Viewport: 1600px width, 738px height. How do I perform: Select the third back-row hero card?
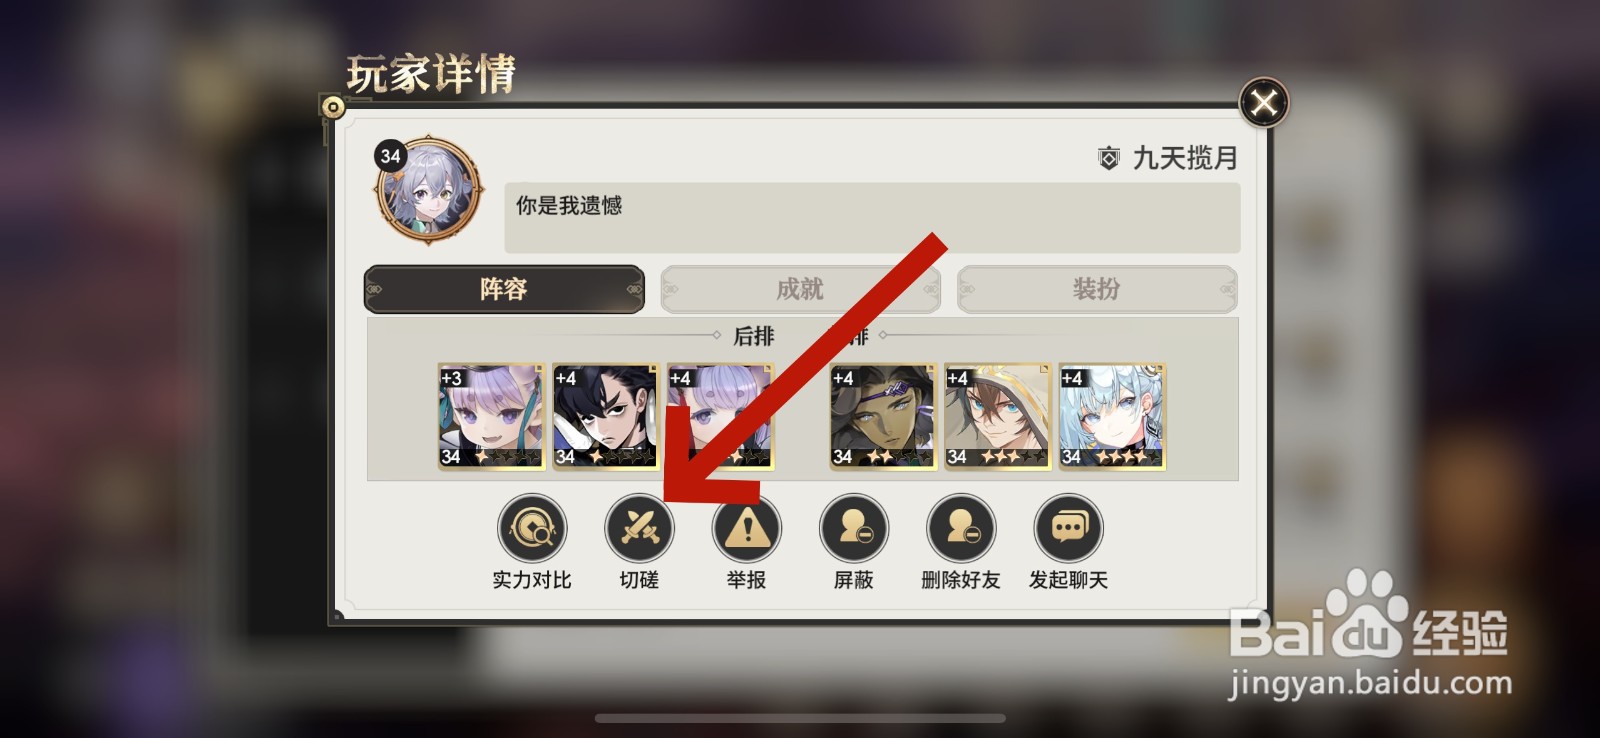[720, 417]
